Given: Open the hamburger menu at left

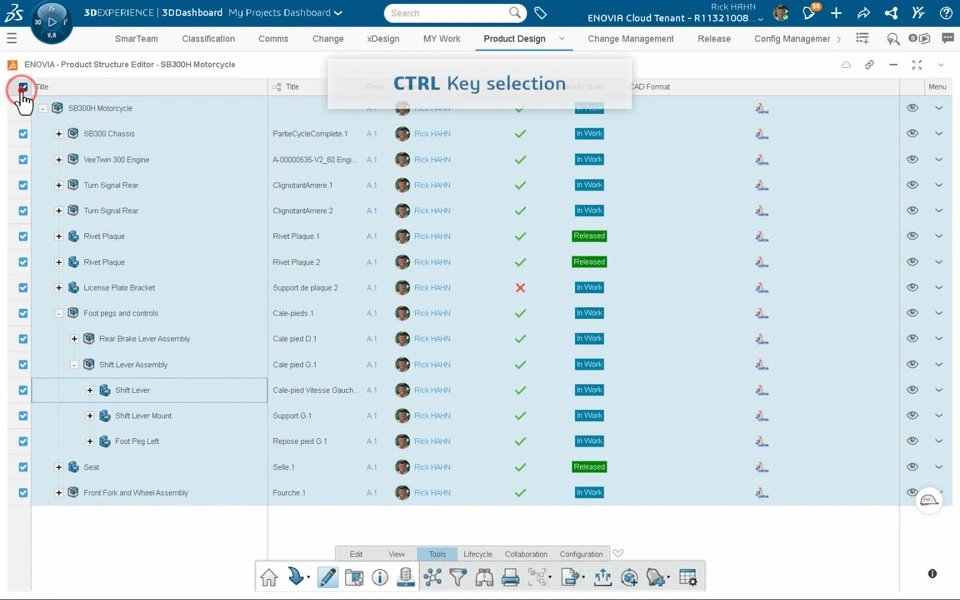Looking at the screenshot, I should coord(12,39).
